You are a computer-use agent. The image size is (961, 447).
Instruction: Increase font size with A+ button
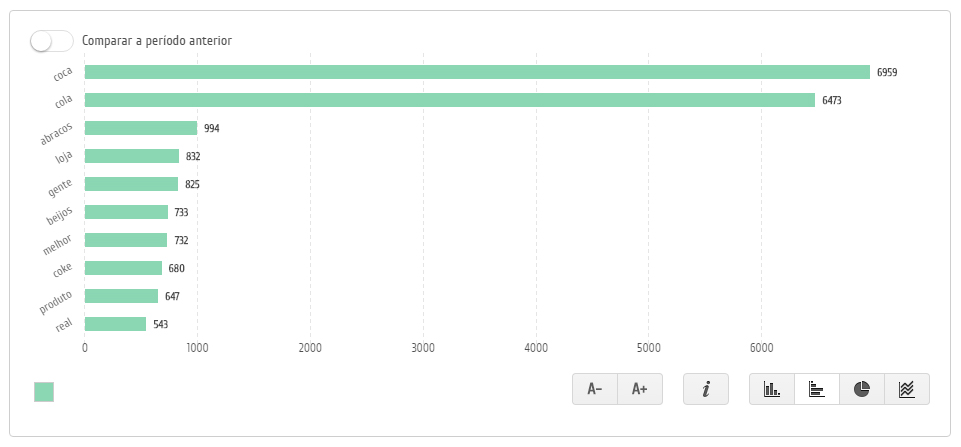click(x=640, y=389)
